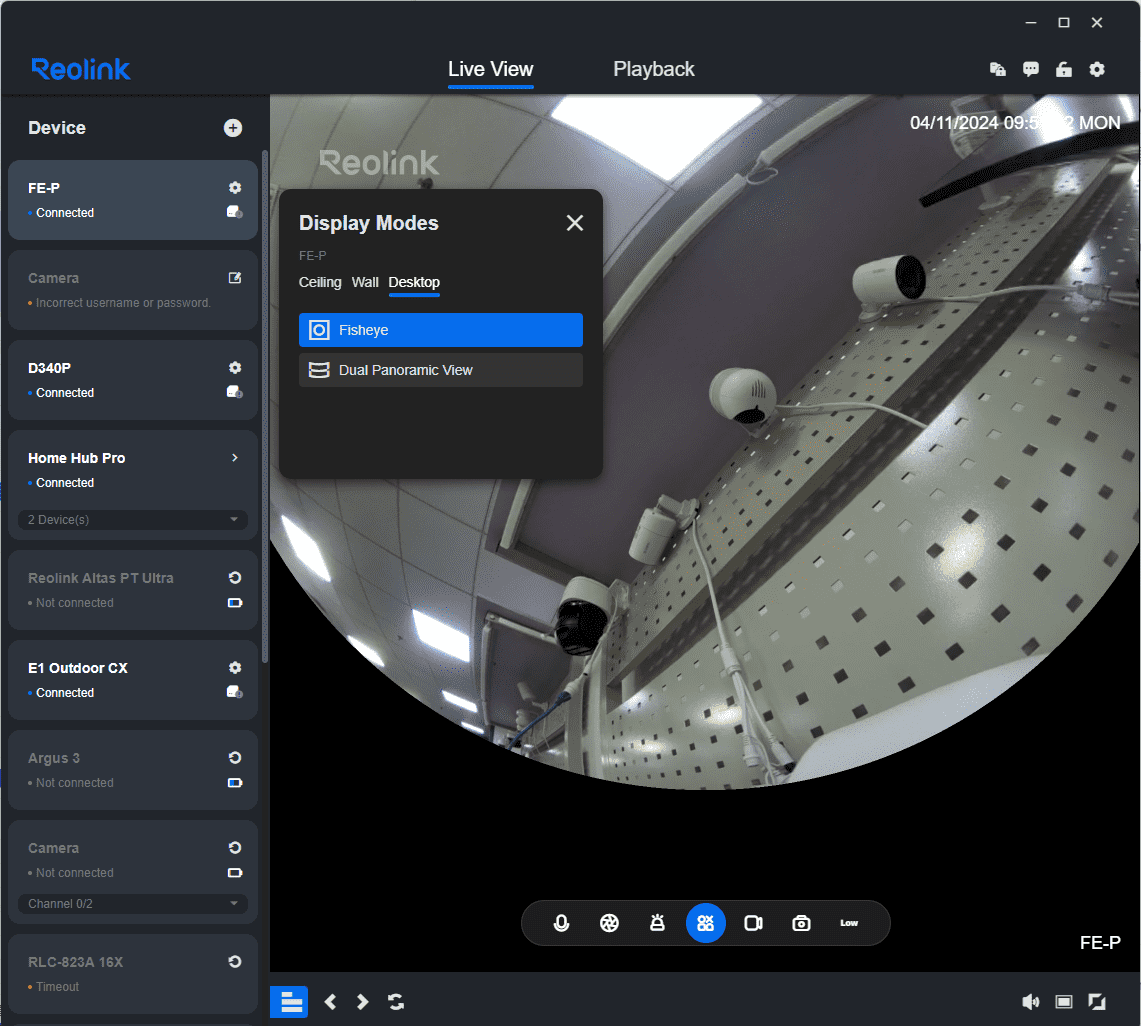
Task: Open the Low stream quality selector
Action: tap(849, 923)
